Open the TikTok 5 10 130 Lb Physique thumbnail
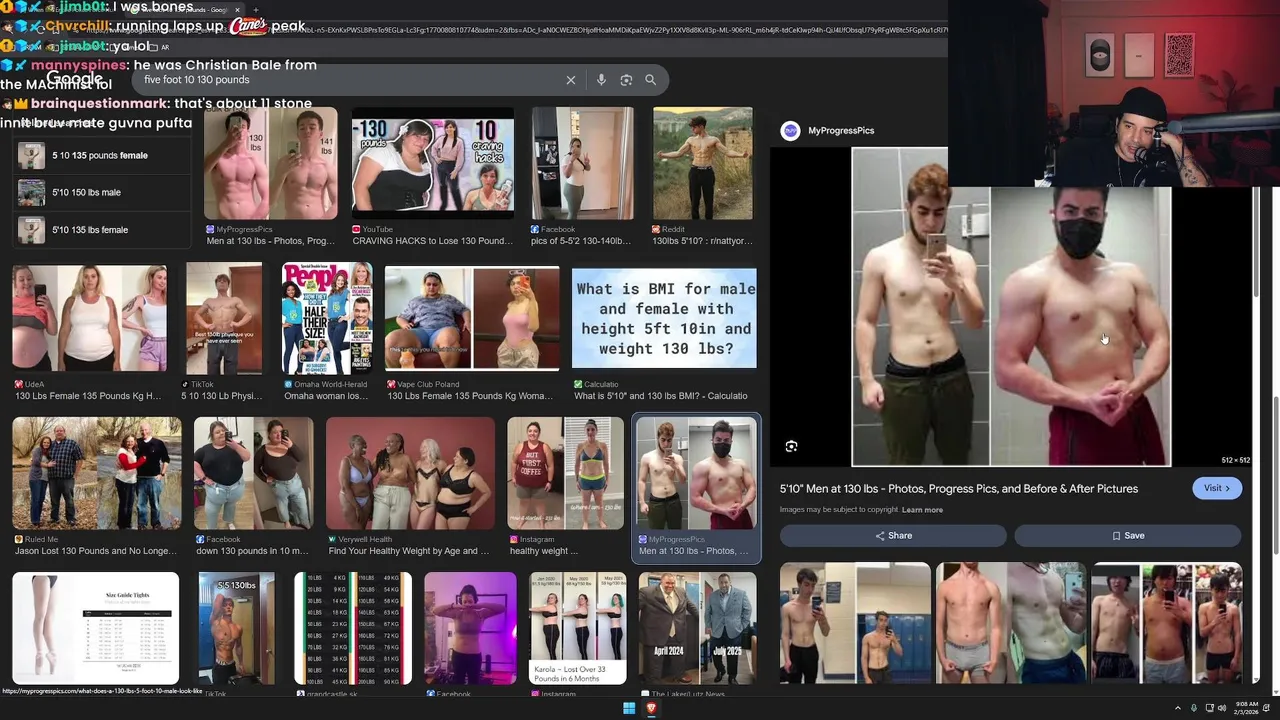The image size is (1280, 720). (224, 319)
